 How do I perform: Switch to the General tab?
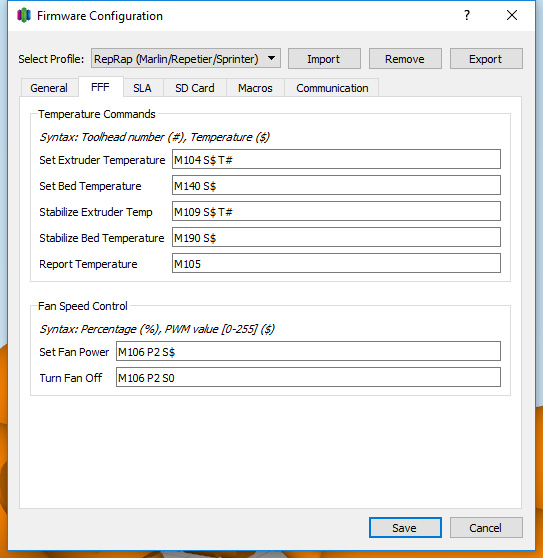point(49,88)
